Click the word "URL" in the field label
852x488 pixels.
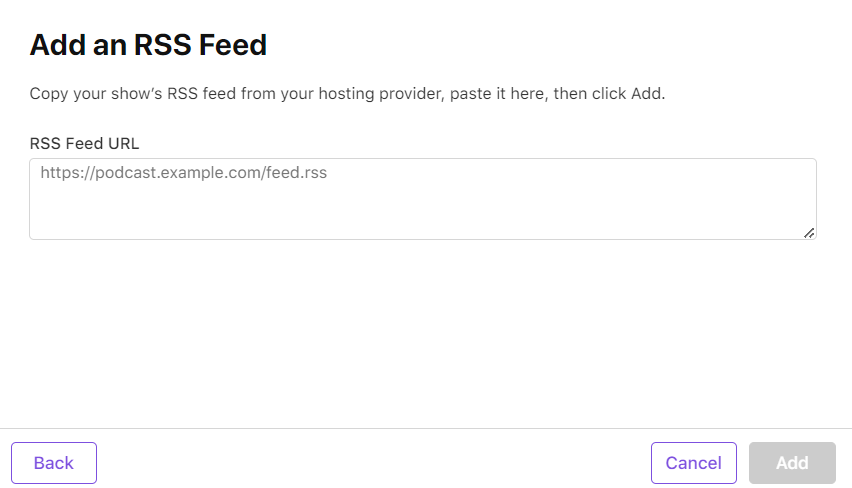pyautogui.click(x=123, y=143)
